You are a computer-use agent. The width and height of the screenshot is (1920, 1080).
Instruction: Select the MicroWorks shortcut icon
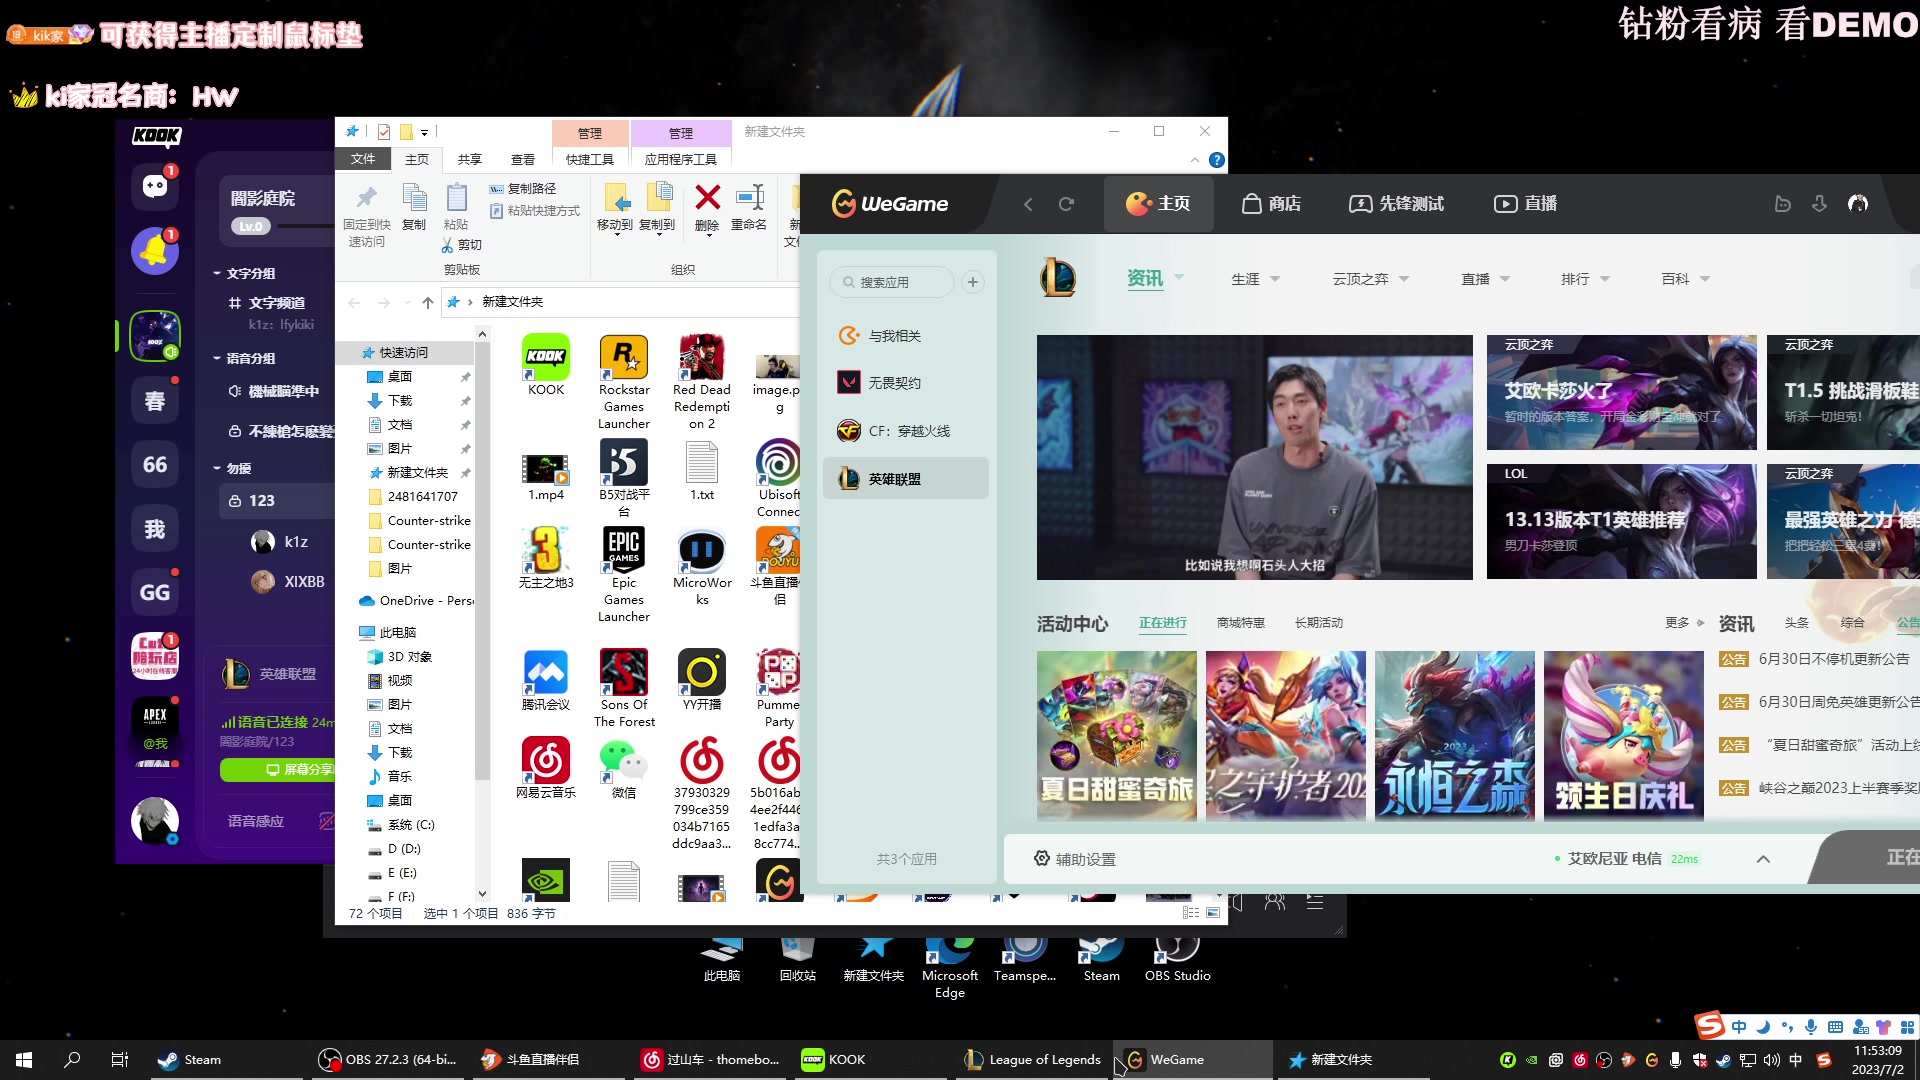tap(702, 567)
